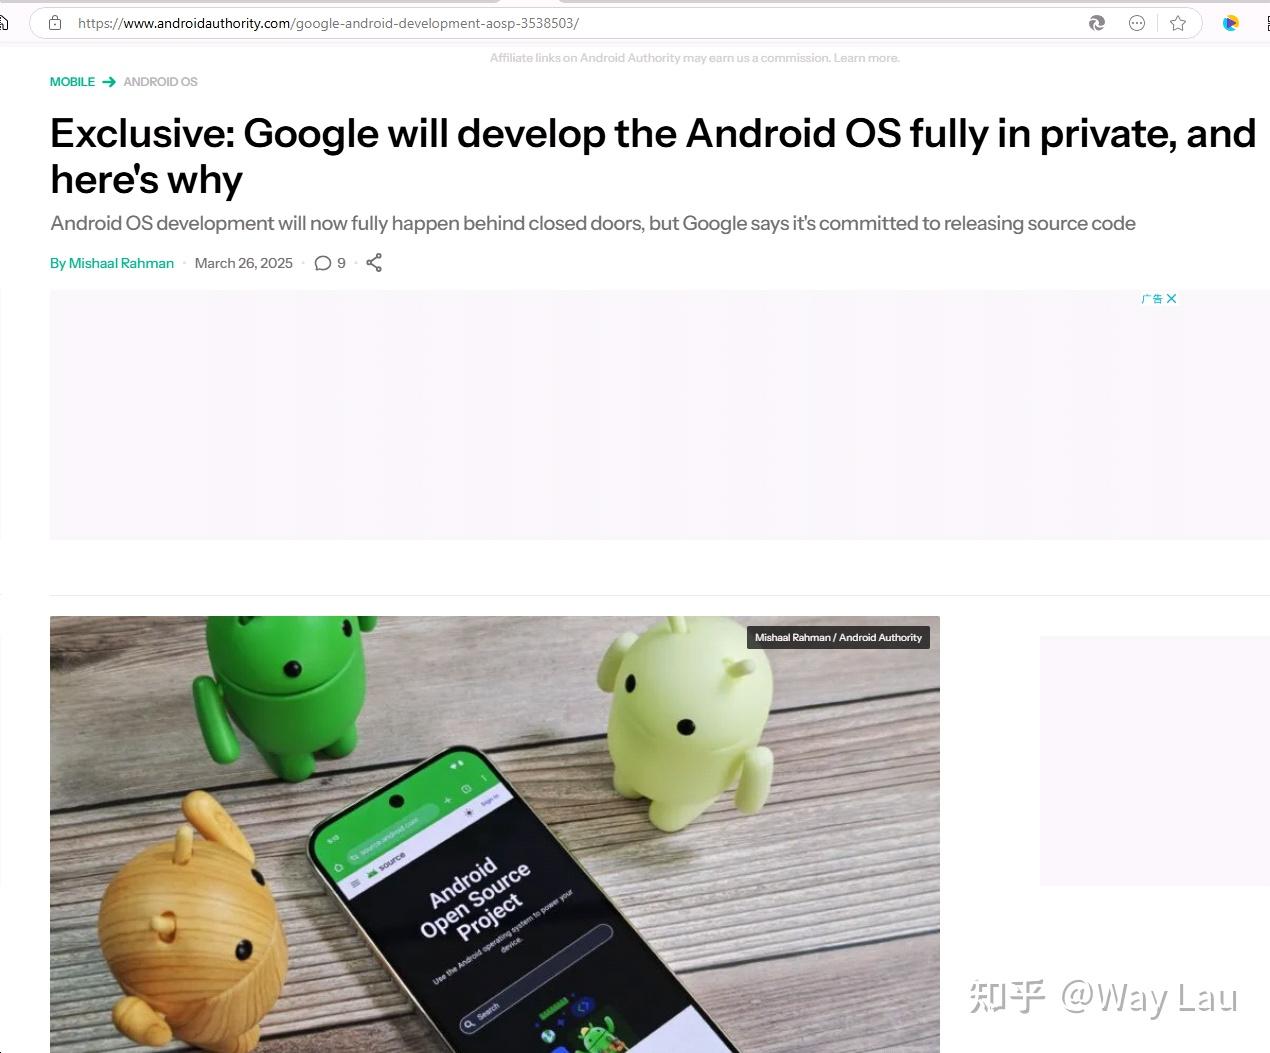Open the article comments bubble icon
1270x1053 pixels.
tap(323, 263)
